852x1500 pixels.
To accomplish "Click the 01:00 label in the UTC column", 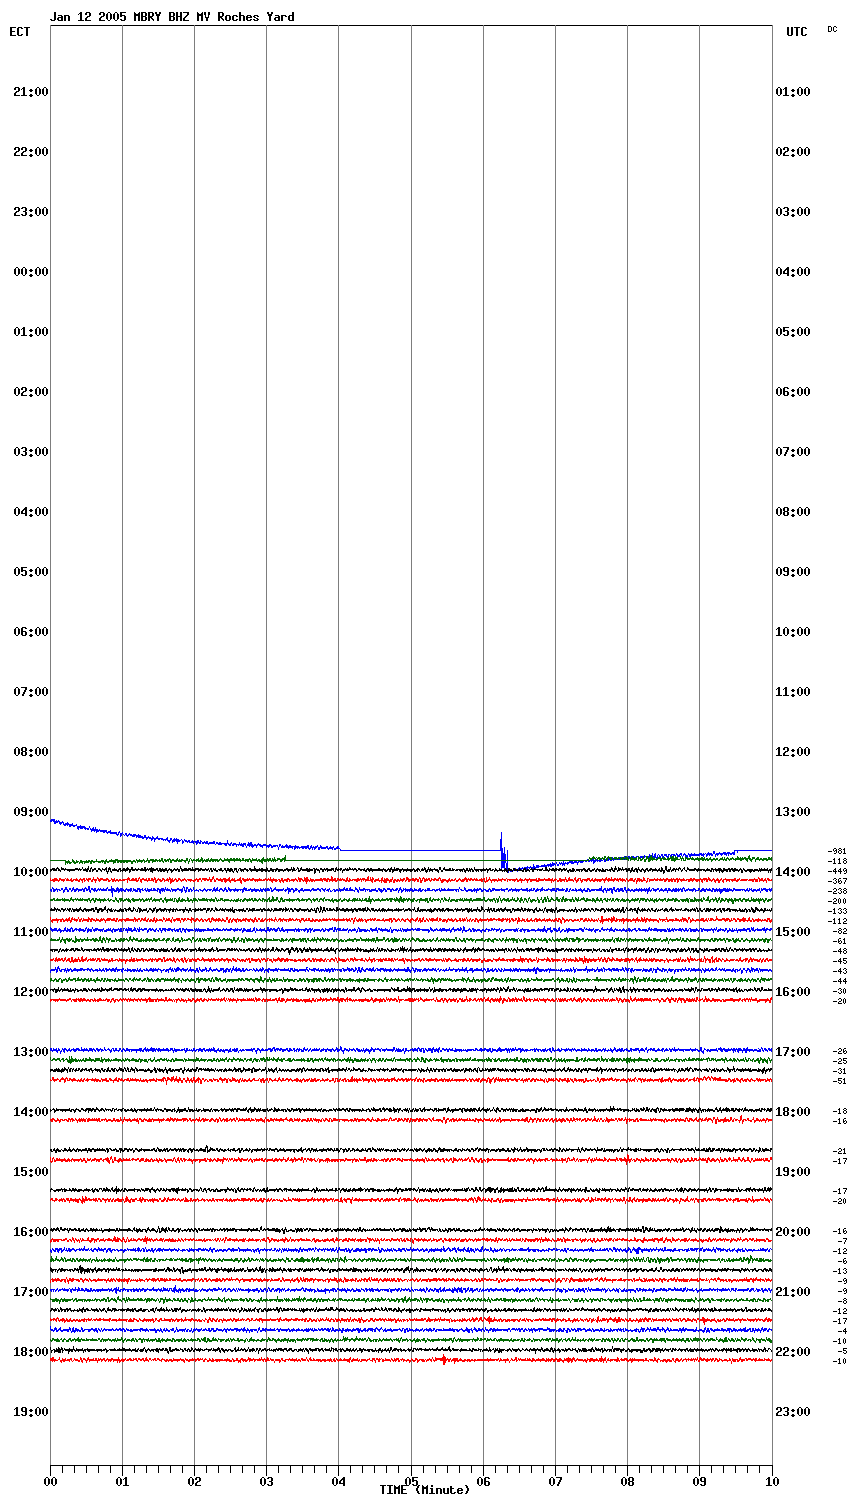I will coord(793,92).
